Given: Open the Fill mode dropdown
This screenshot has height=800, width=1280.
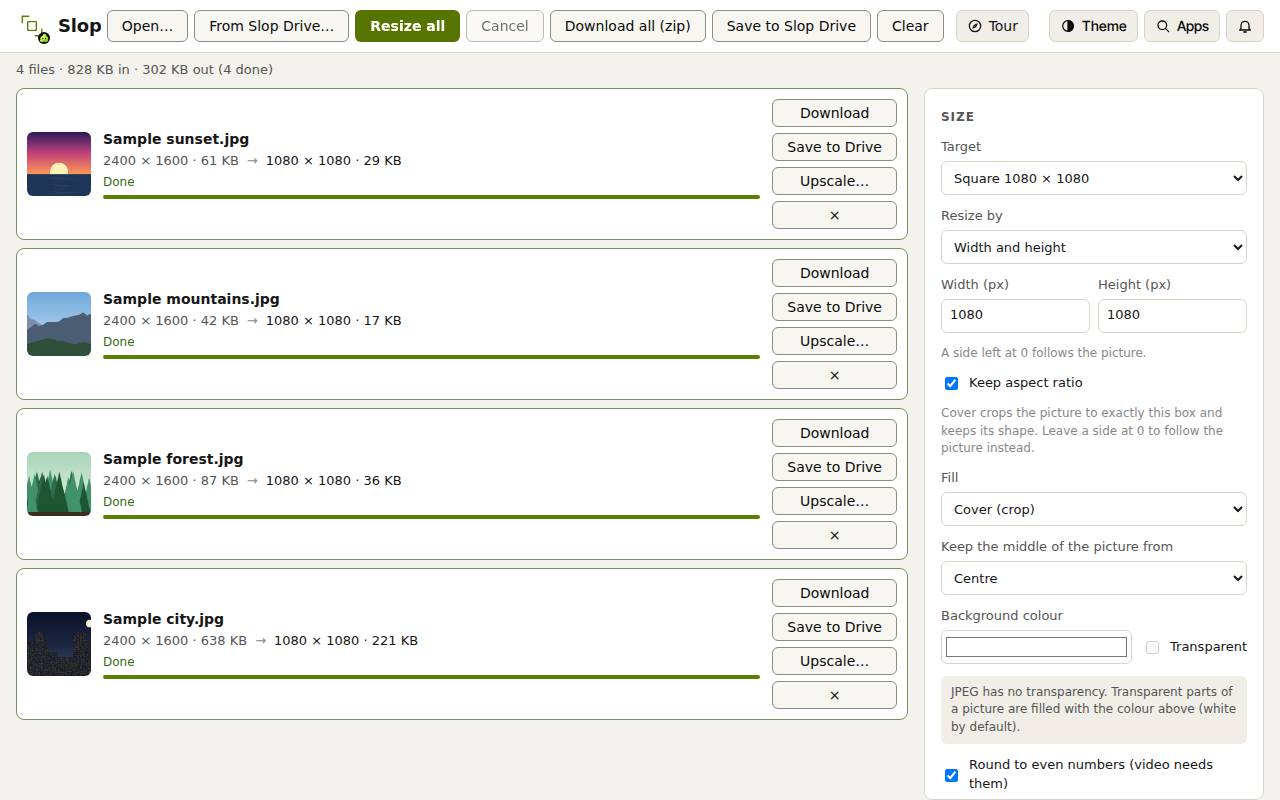Looking at the screenshot, I should coord(1094,509).
